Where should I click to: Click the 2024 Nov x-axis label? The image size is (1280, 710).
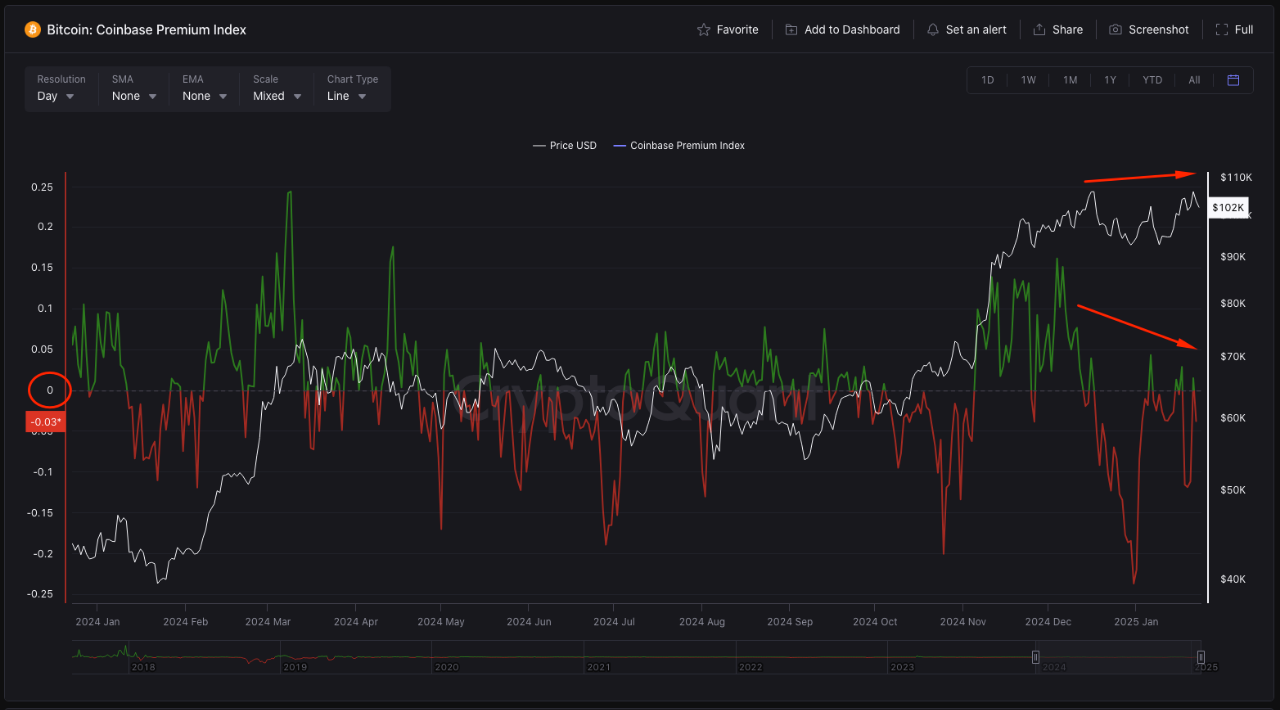pos(964,621)
